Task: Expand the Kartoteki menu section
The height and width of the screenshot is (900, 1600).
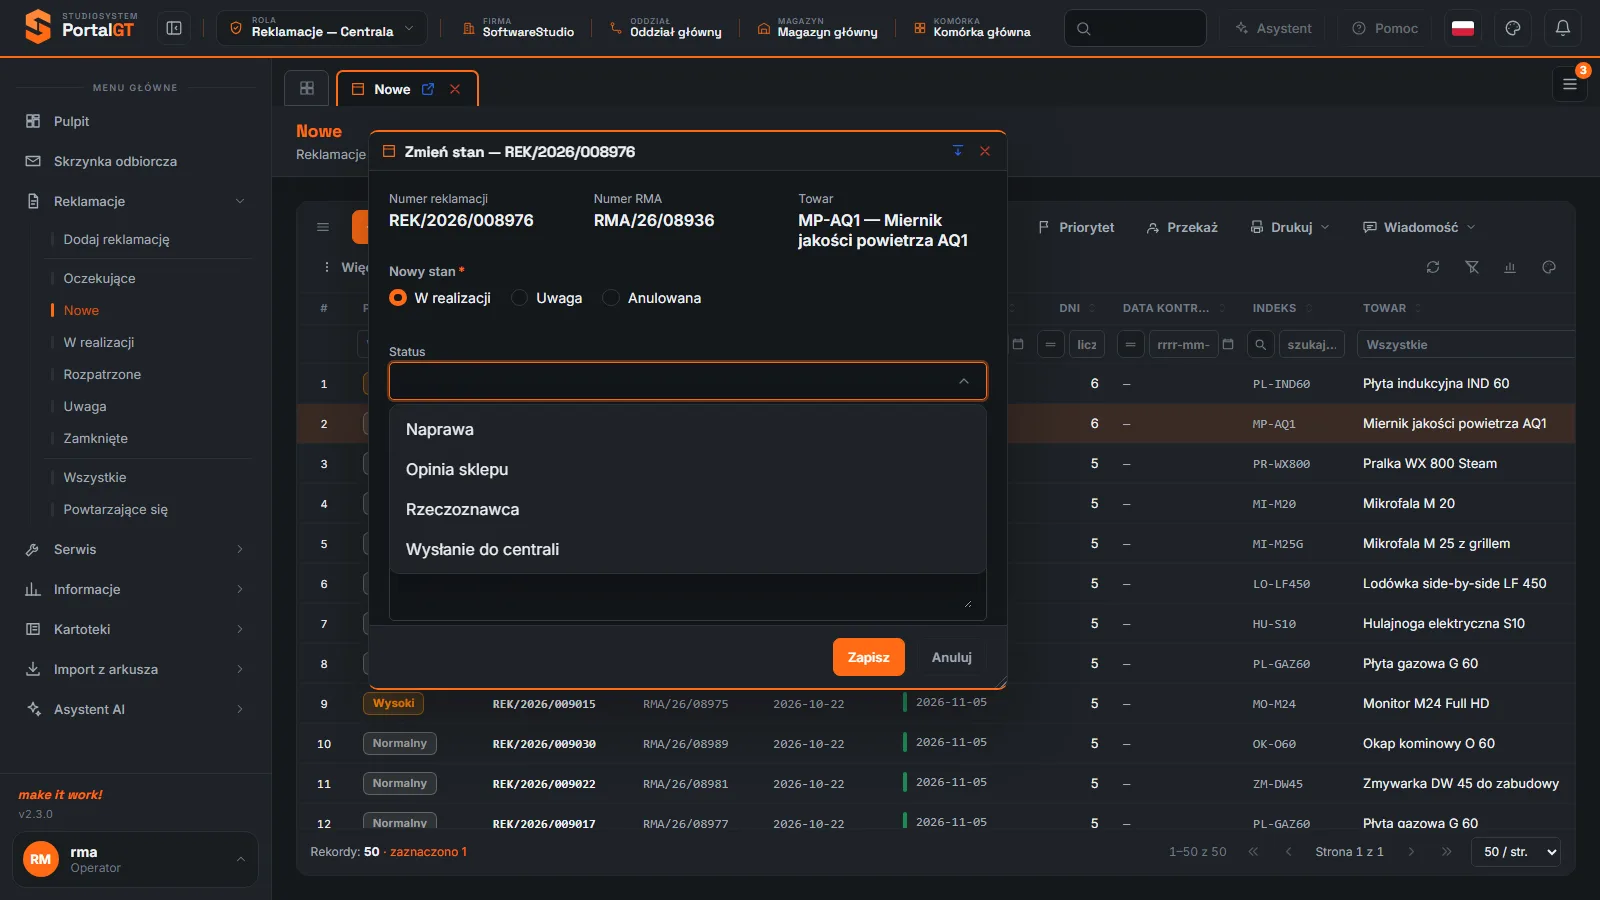Action: (x=136, y=629)
